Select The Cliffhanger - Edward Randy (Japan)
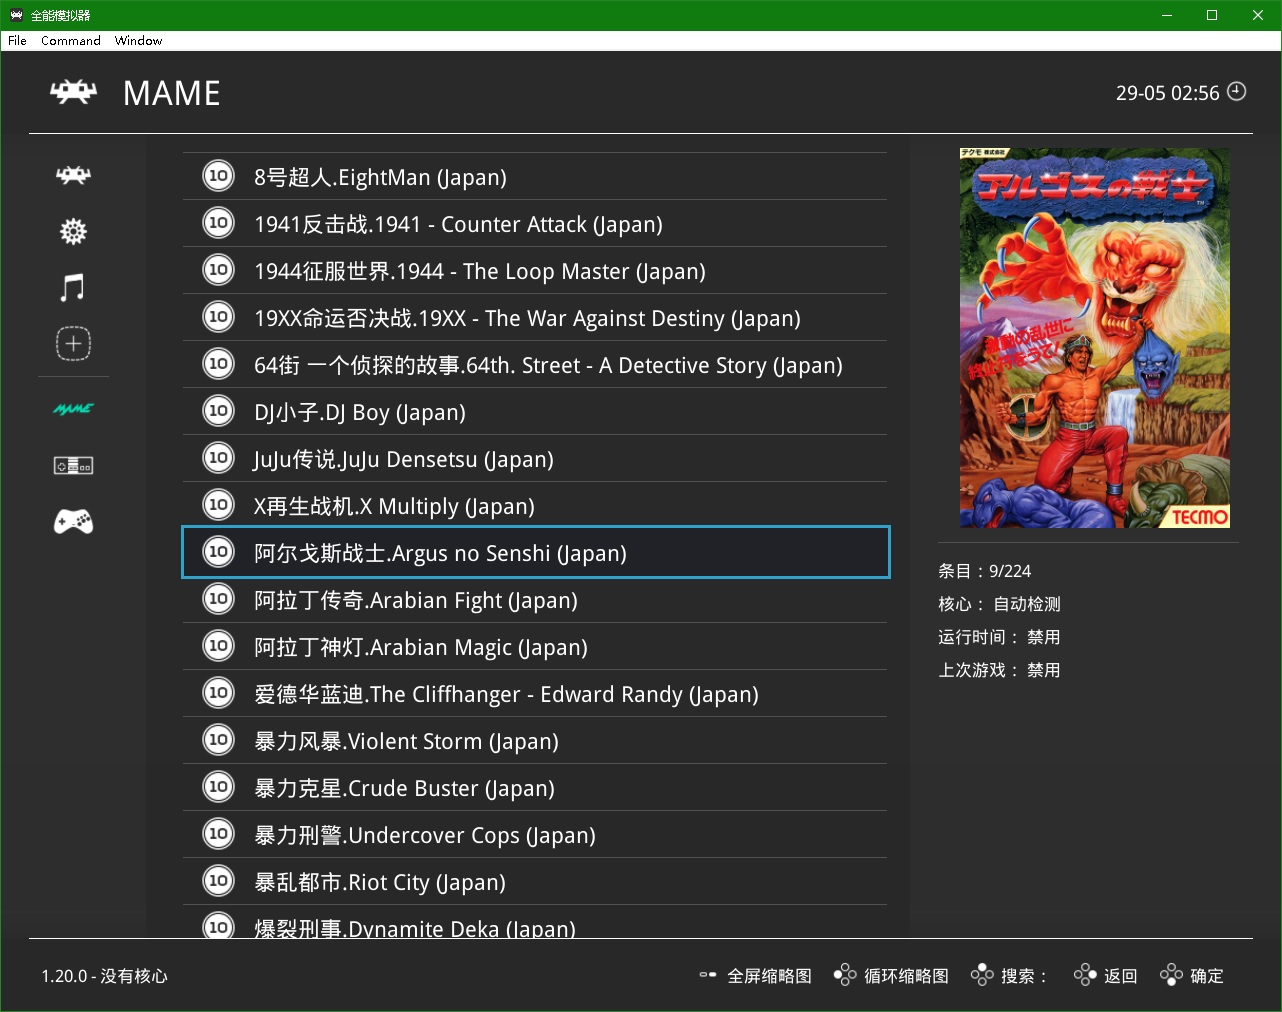This screenshot has height=1012, width=1282. pos(535,693)
